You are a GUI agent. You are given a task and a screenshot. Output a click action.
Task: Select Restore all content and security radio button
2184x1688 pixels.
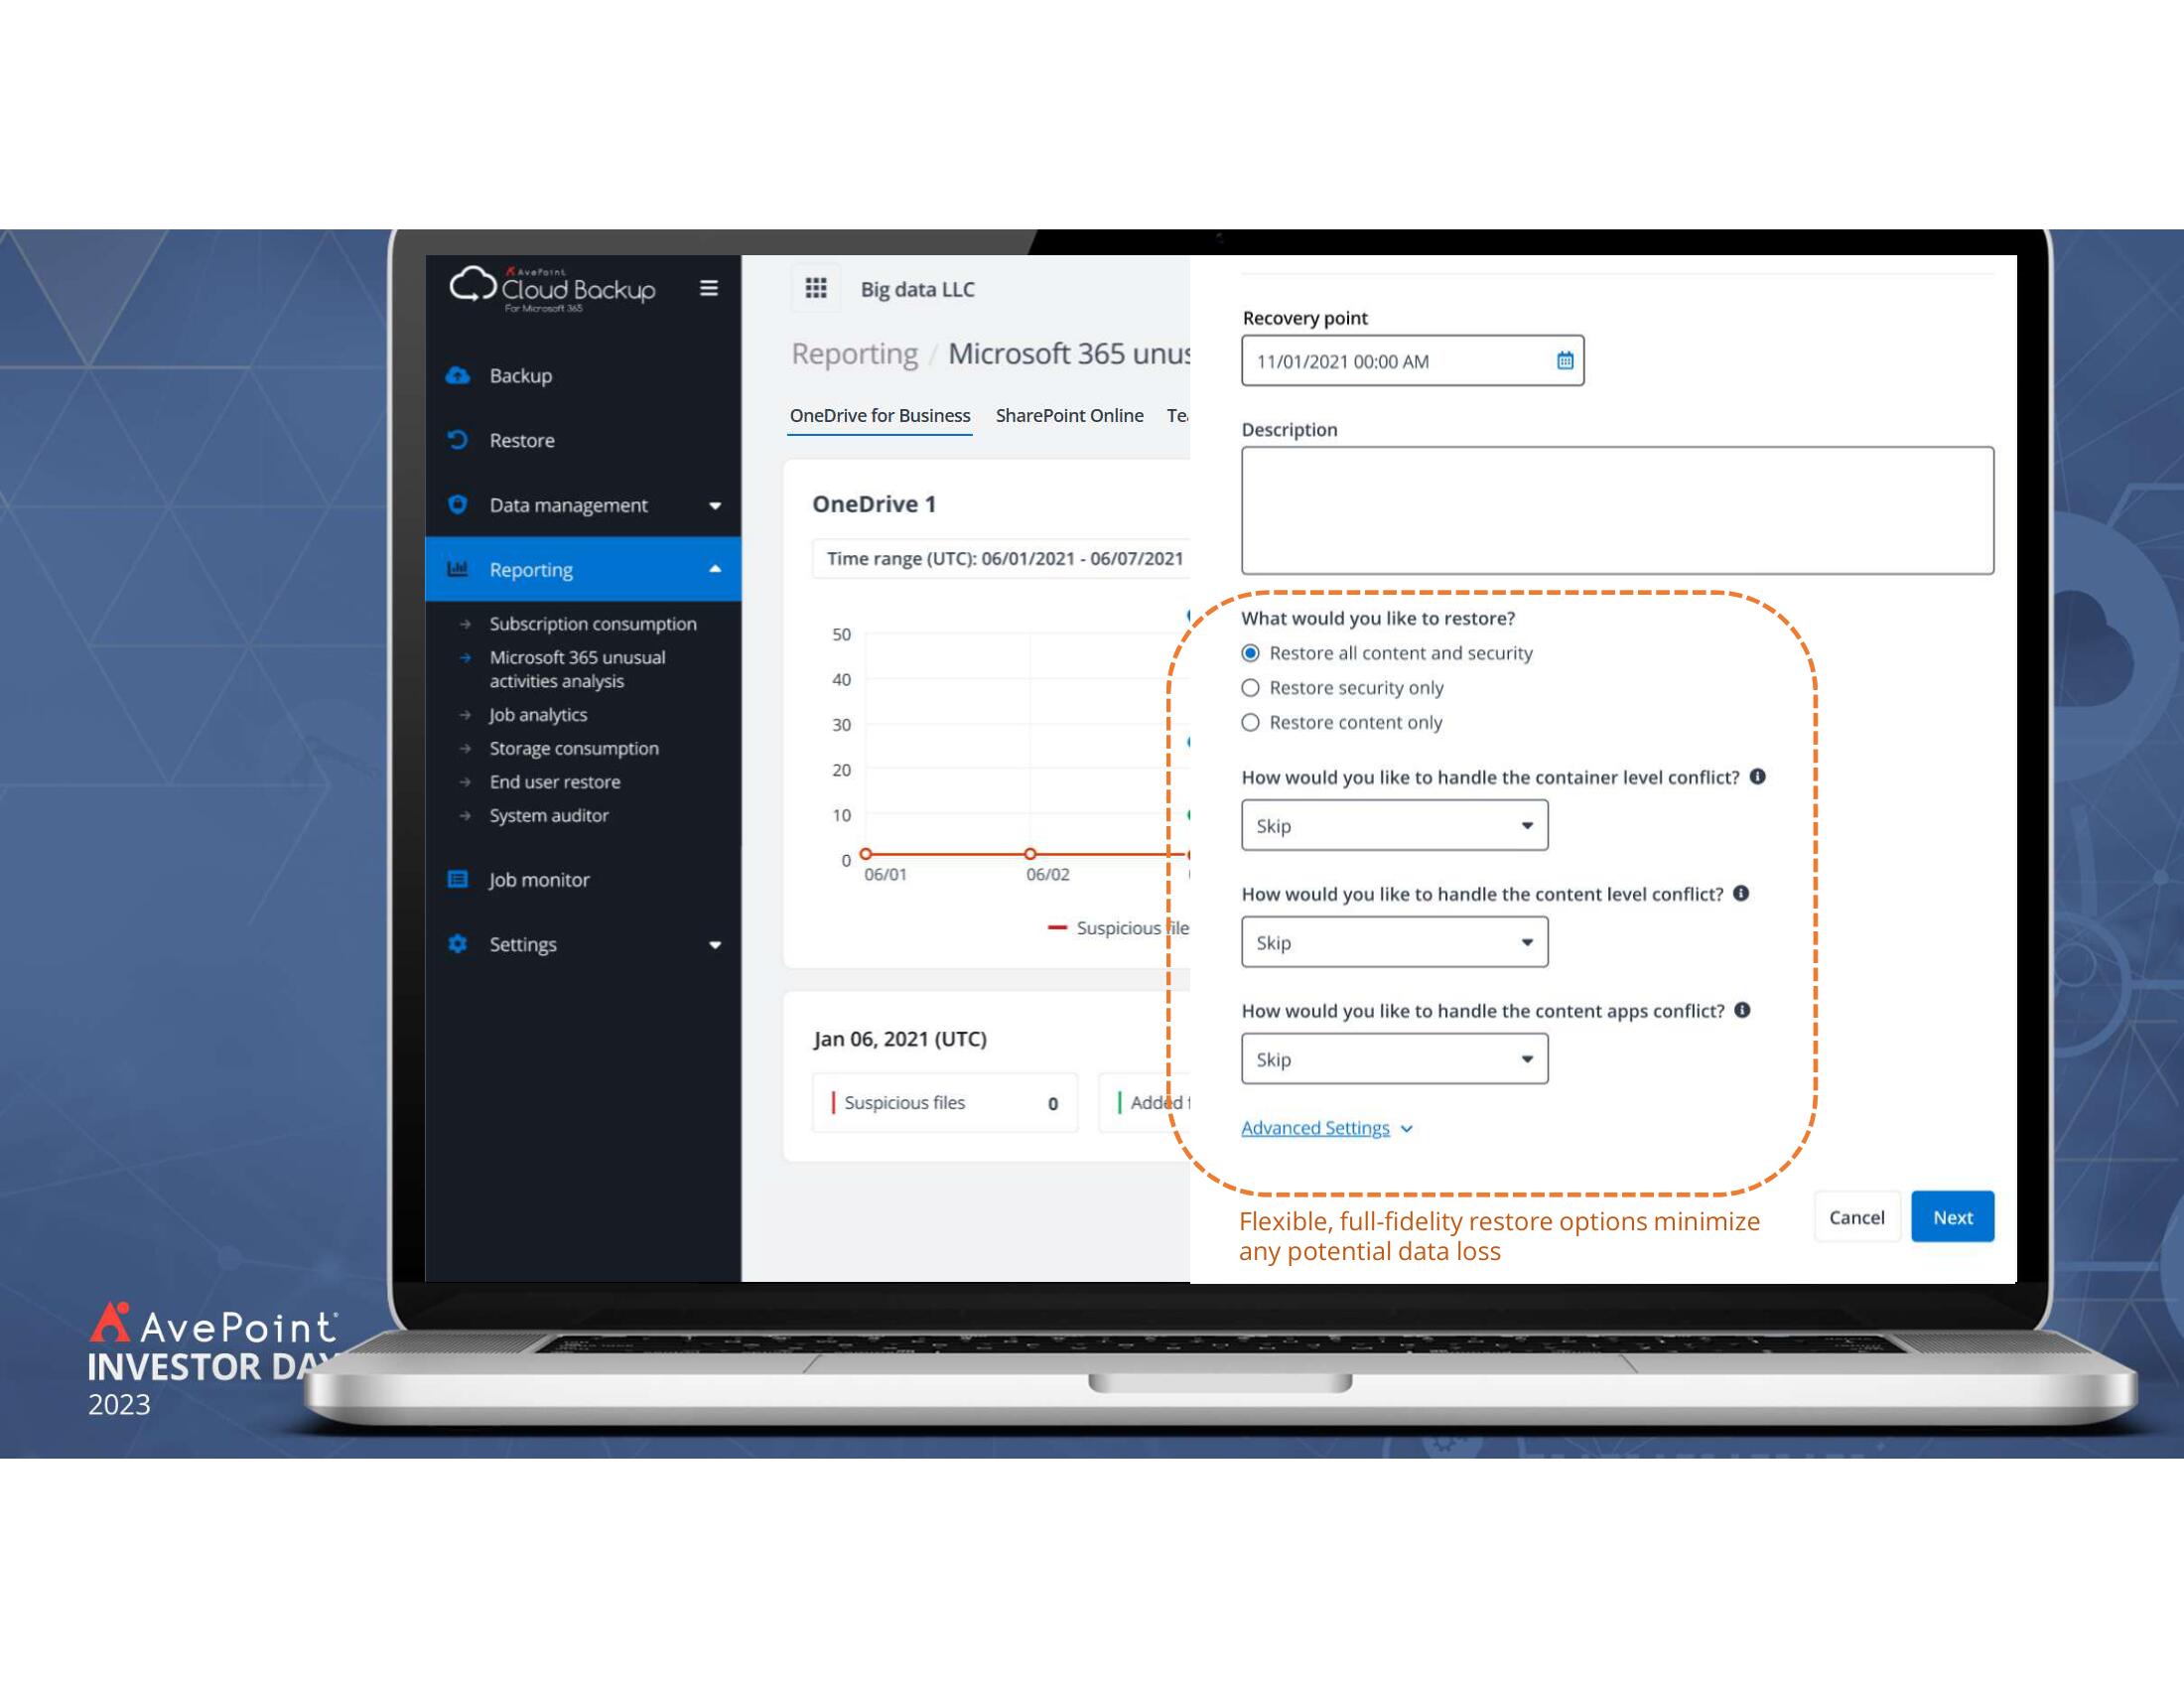pos(1252,652)
